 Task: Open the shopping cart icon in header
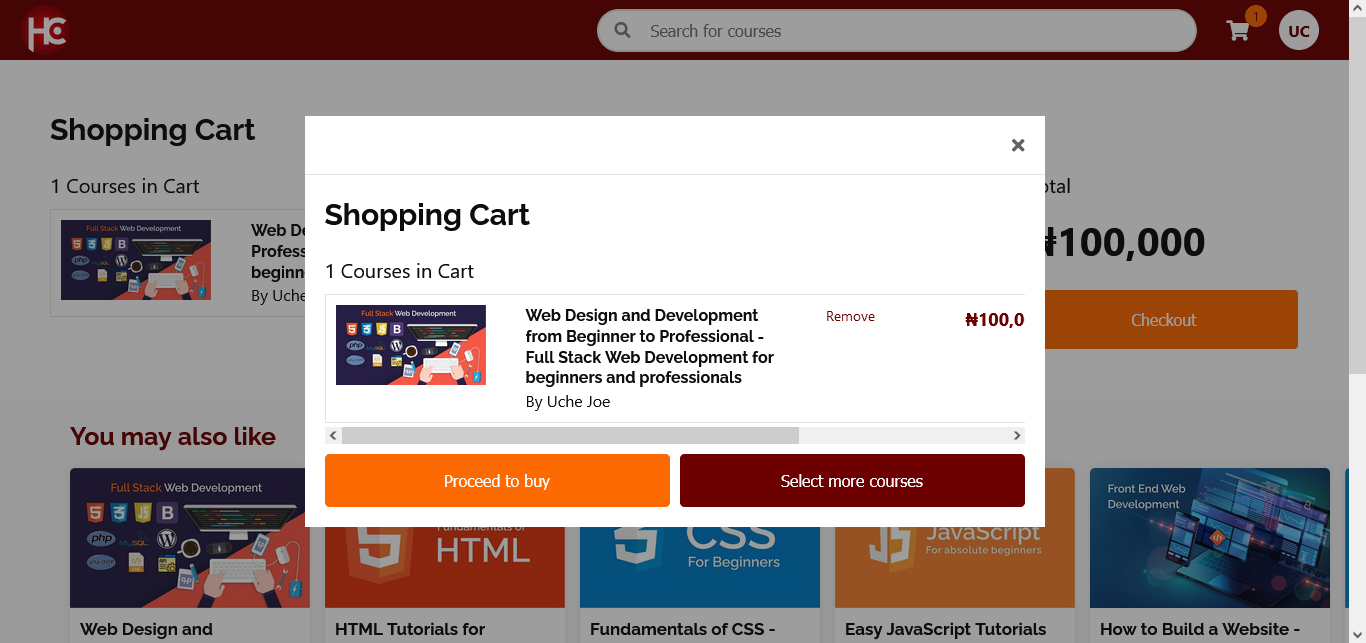(1238, 31)
